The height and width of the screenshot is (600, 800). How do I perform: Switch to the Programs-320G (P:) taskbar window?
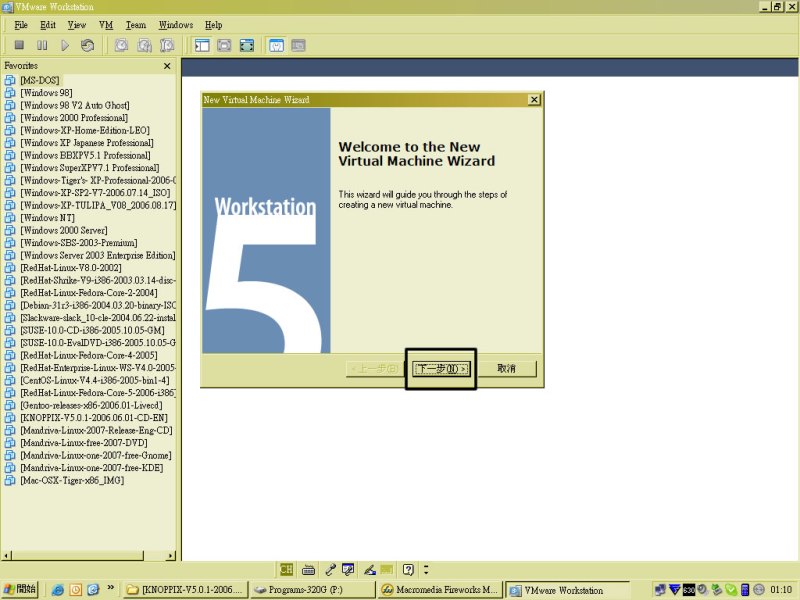pos(312,590)
